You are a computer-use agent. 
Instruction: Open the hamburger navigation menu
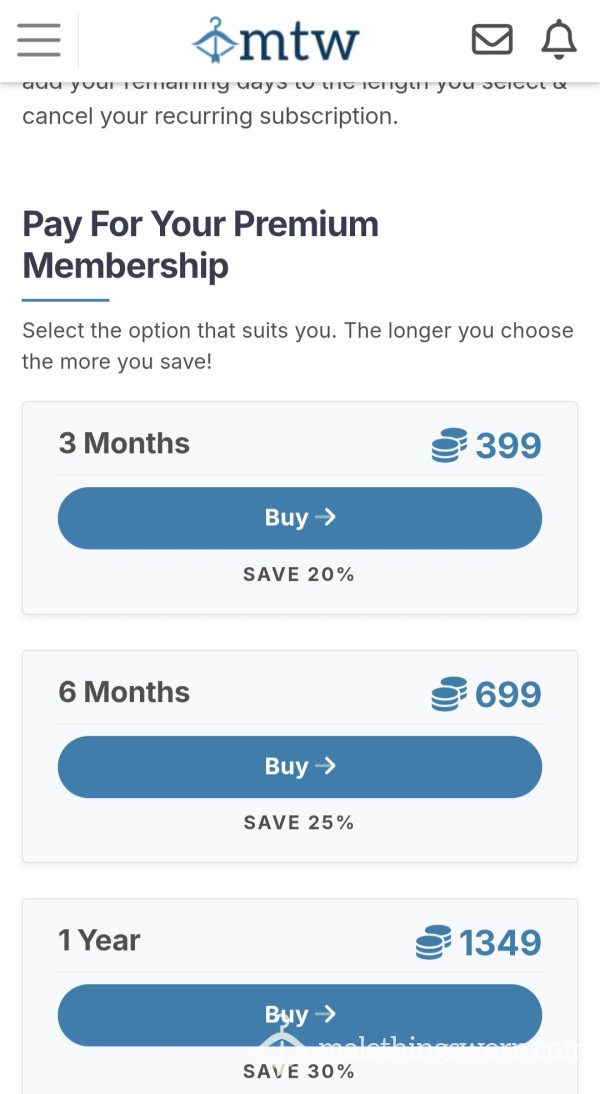point(38,40)
